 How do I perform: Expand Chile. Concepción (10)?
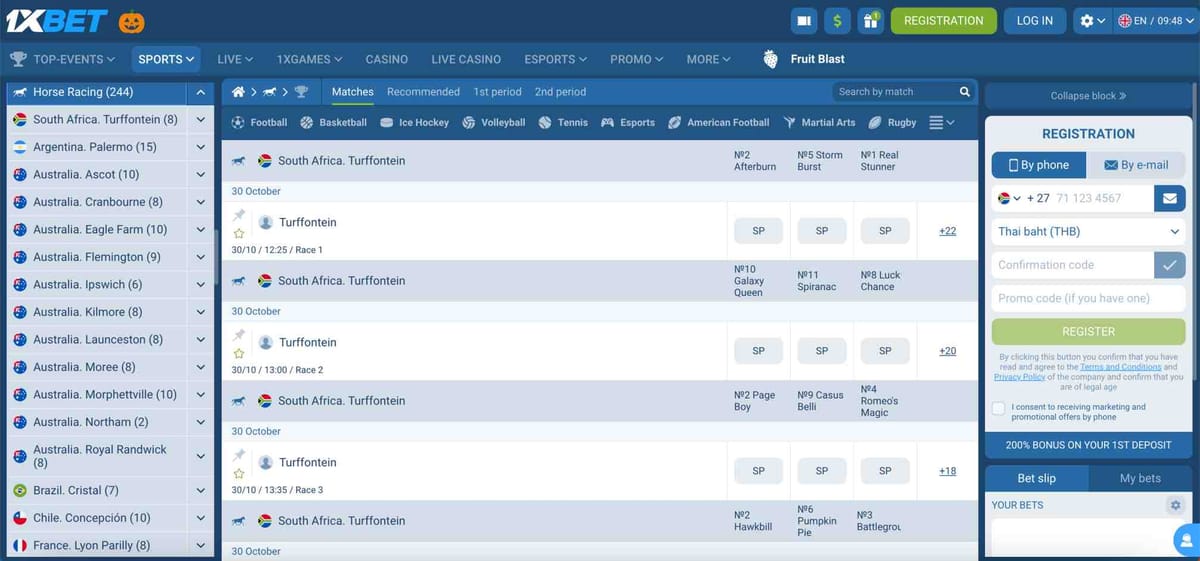click(201, 518)
